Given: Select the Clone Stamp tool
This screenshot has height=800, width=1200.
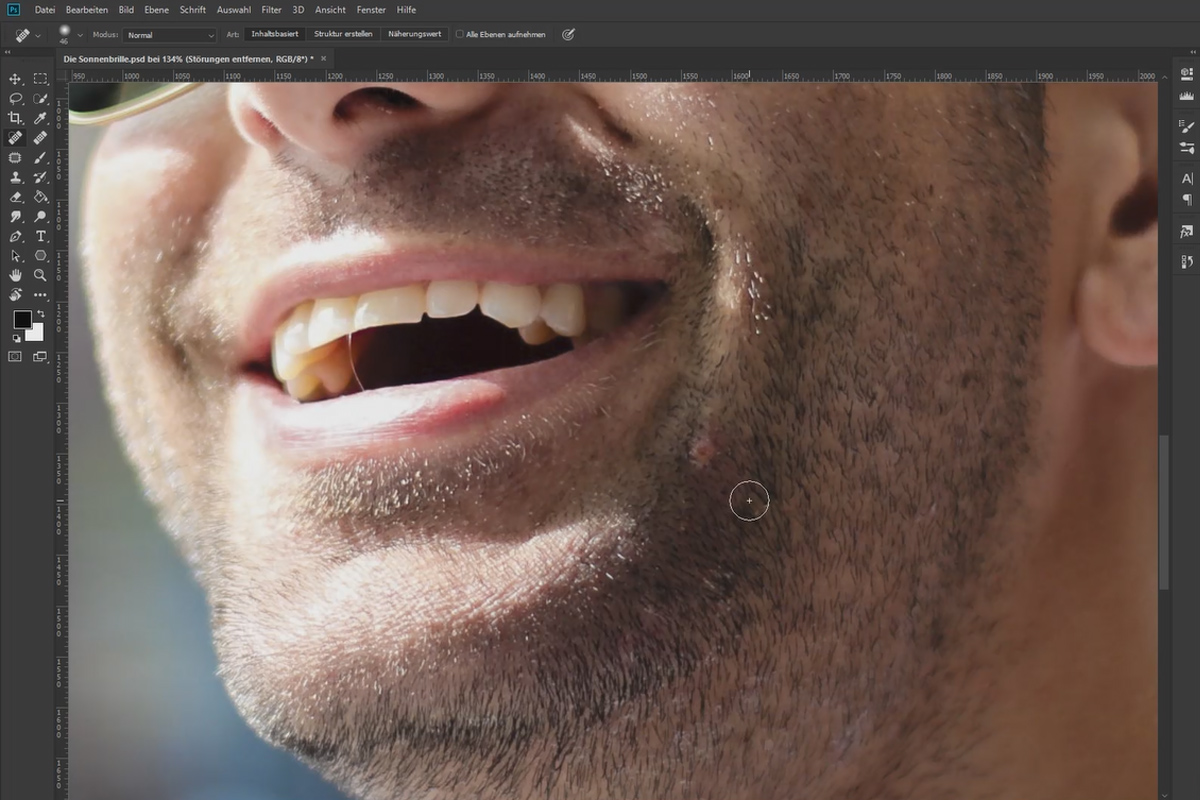Looking at the screenshot, I should tap(15, 177).
